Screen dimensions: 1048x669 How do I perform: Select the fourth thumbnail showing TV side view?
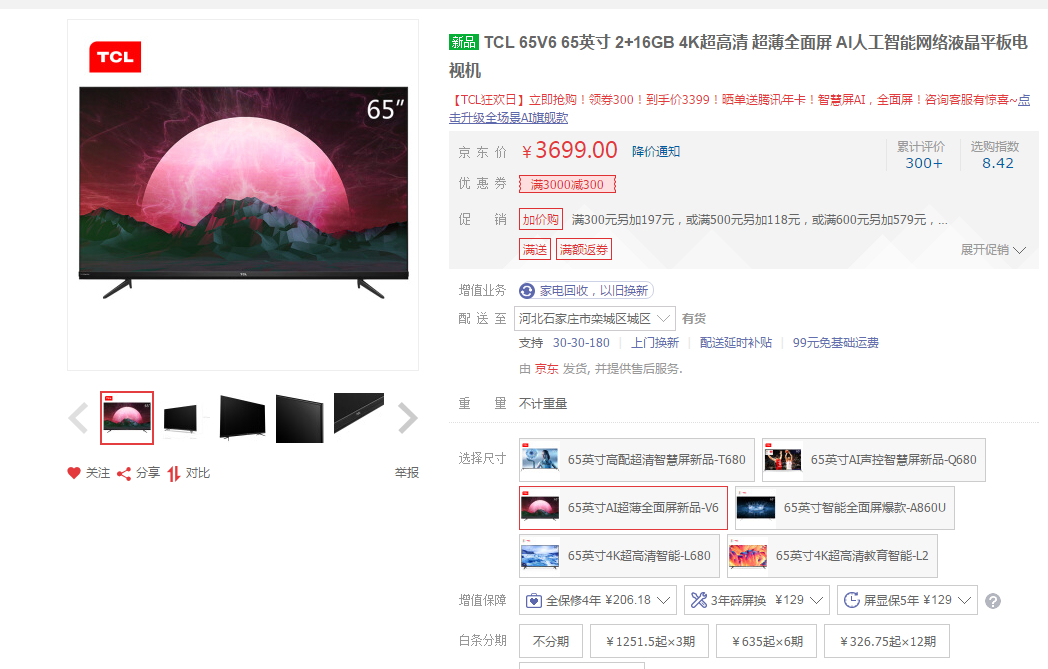point(299,418)
